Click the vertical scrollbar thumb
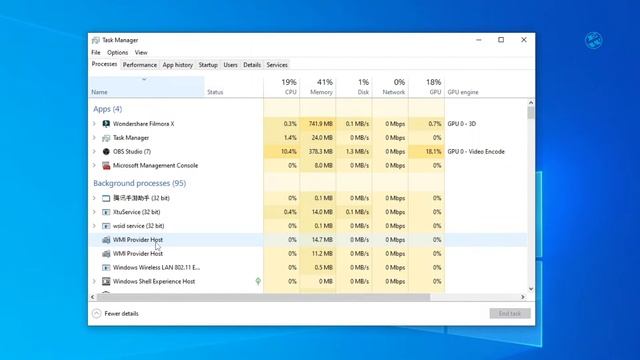640x360 pixels. click(x=531, y=113)
